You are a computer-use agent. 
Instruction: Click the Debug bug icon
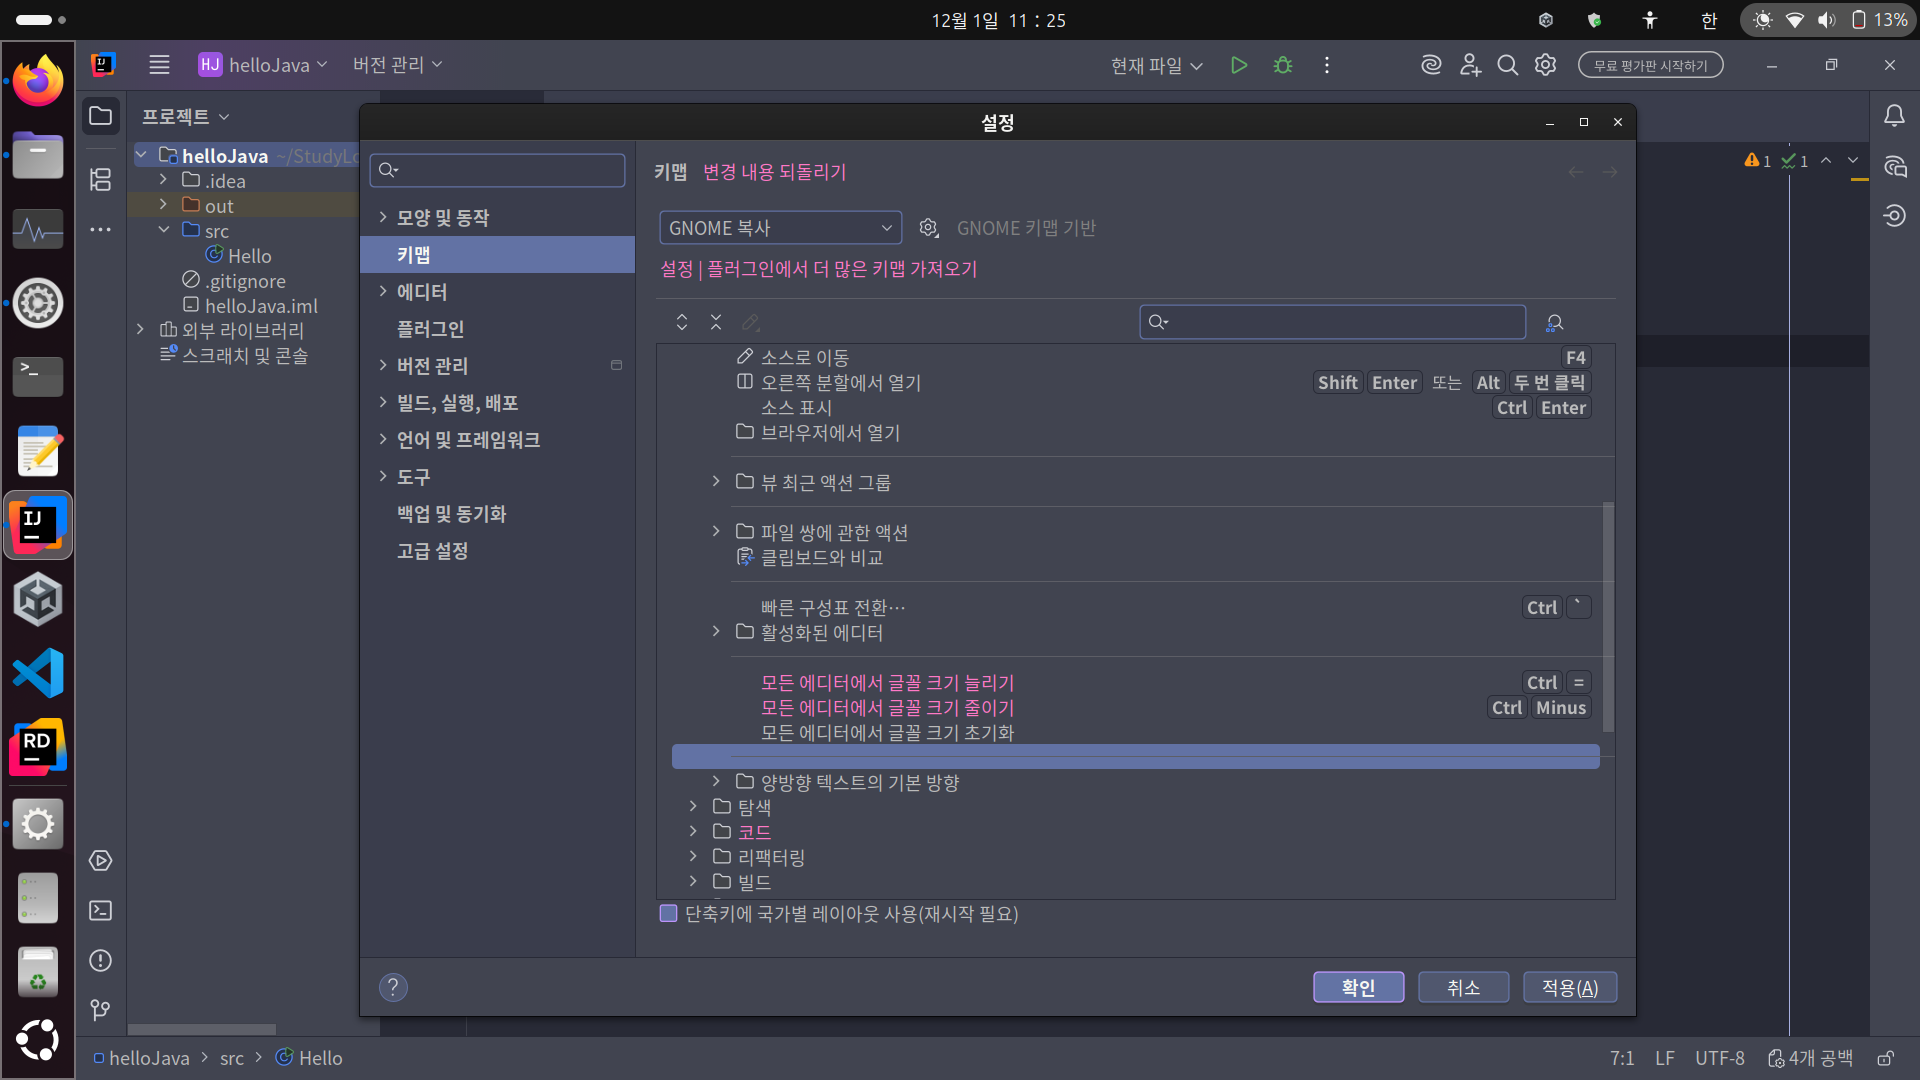coord(1283,65)
